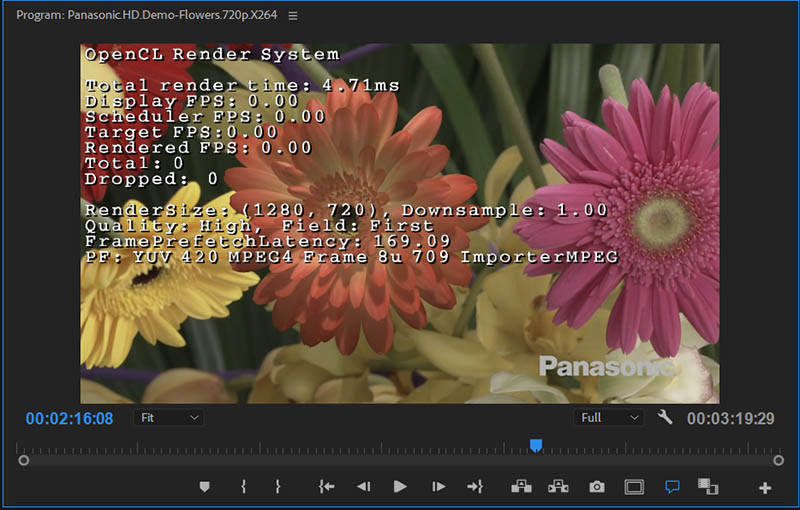
Task: Step back one frame
Action: pyautogui.click(x=363, y=487)
